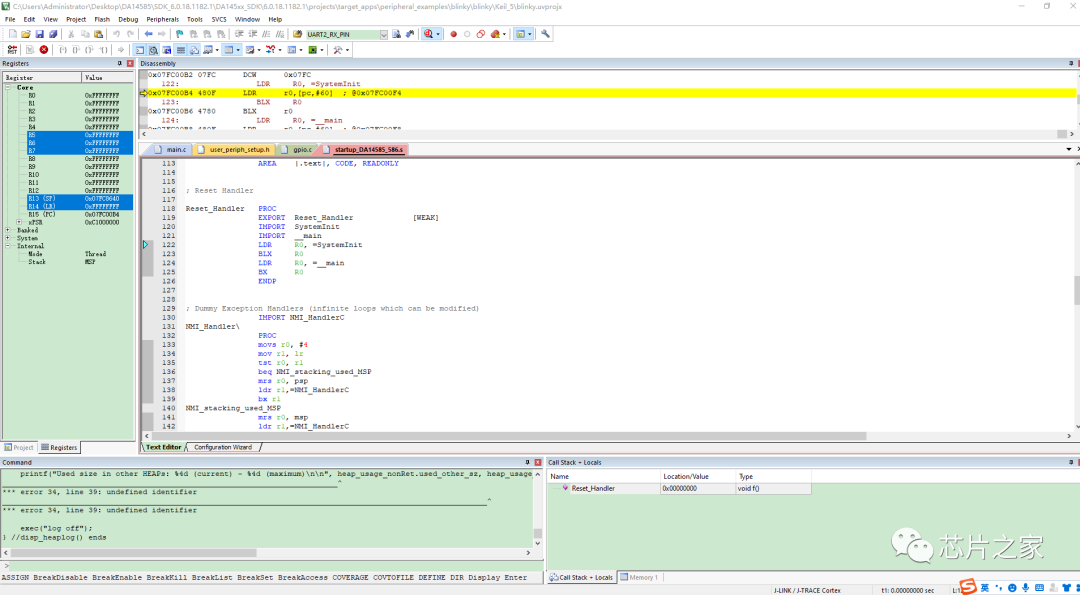Open the Peripherals menu
Viewport: 1080px width, 595px height.
(163, 19)
